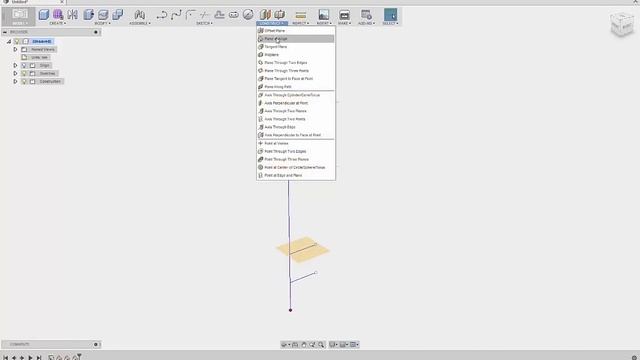Open the Create dropdown menu
The width and height of the screenshot is (640, 360).
click(58, 23)
